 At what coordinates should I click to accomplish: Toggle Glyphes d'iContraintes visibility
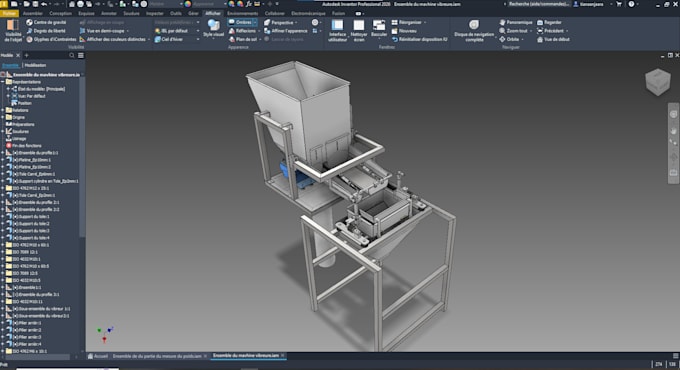(51, 39)
